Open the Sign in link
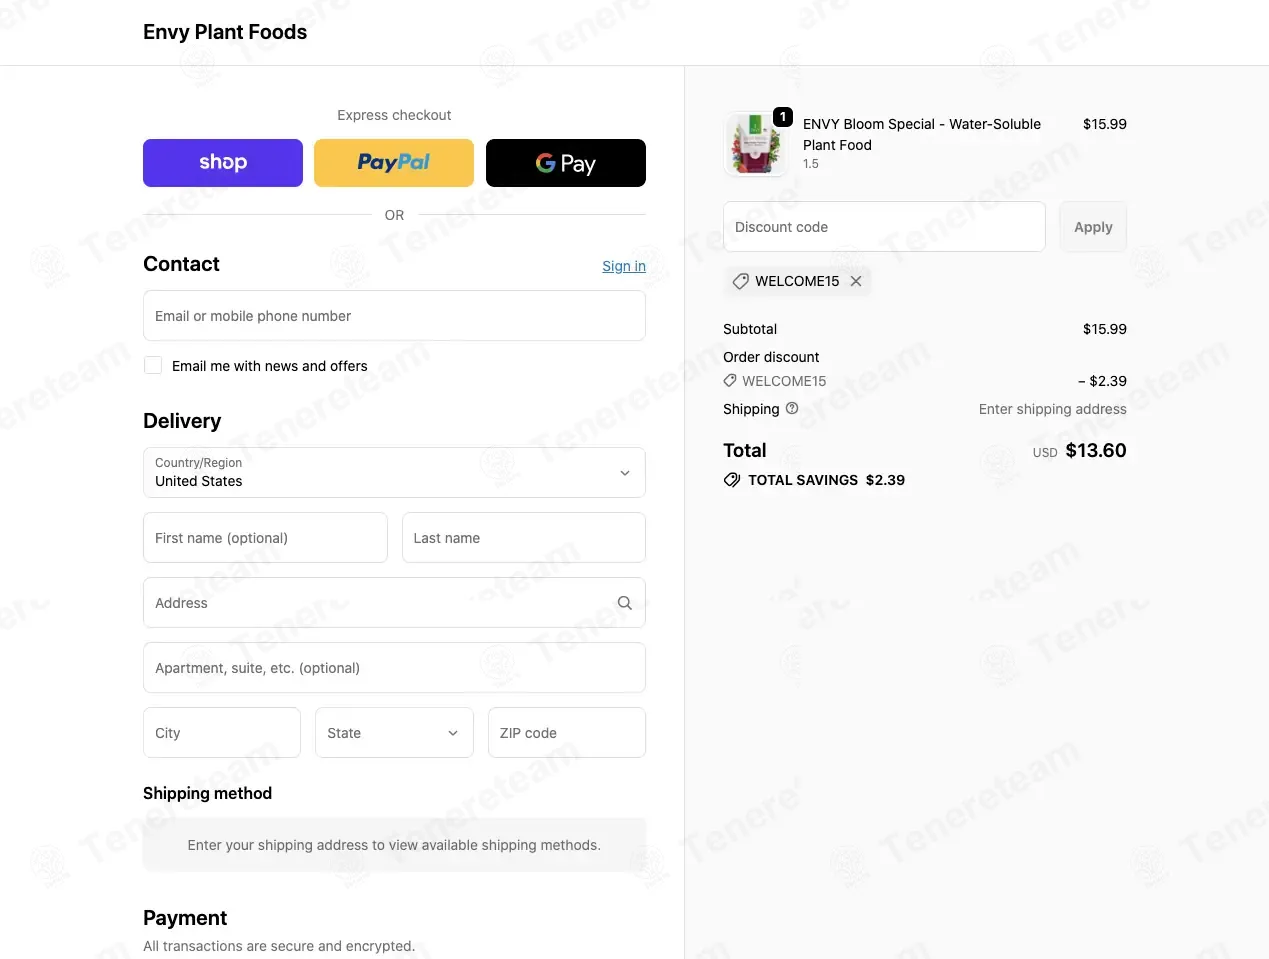This screenshot has width=1269, height=959. tap(624, 266)
